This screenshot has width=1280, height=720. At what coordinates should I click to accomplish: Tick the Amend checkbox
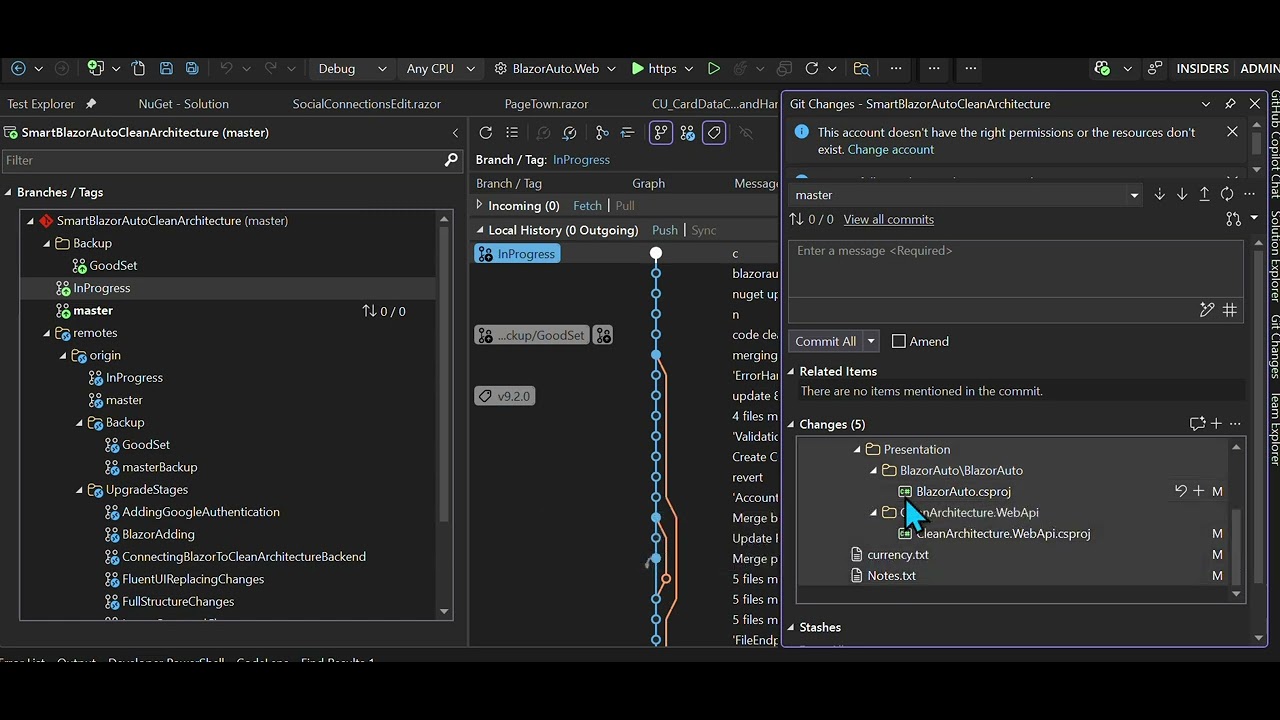click(898, 341)
